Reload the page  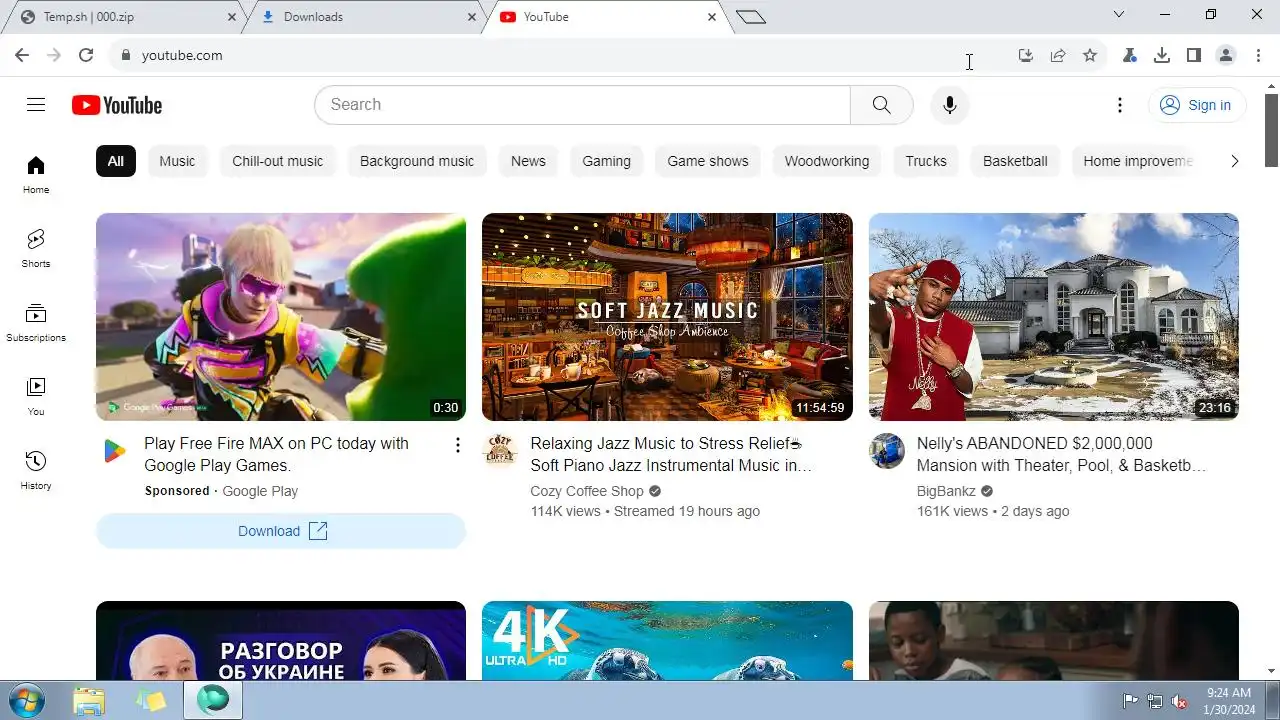pos(86,55)
